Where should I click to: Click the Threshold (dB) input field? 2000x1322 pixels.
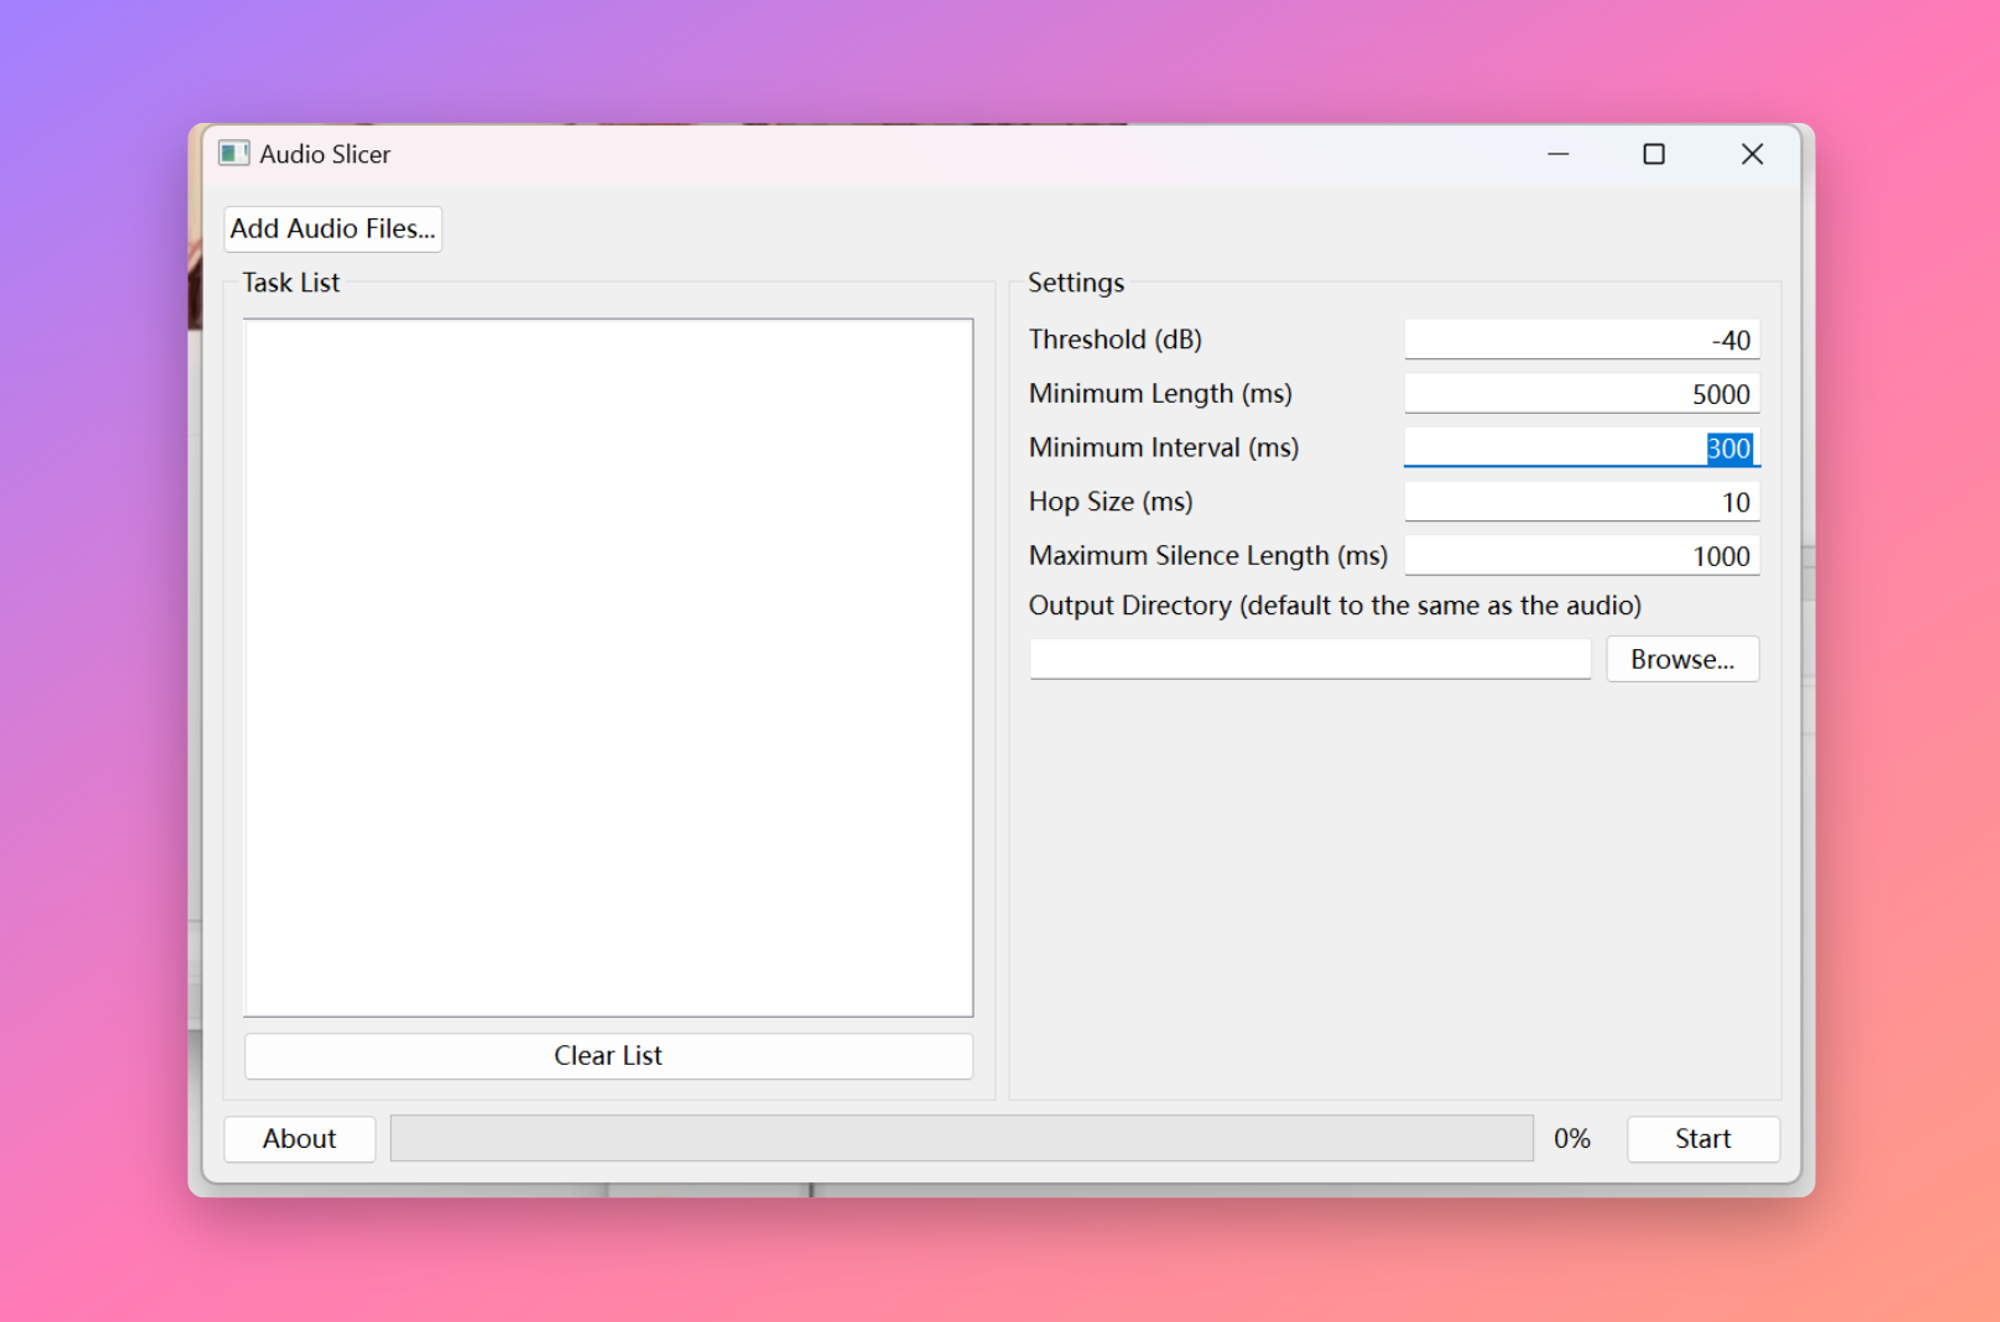click(x=1580, y=340)
